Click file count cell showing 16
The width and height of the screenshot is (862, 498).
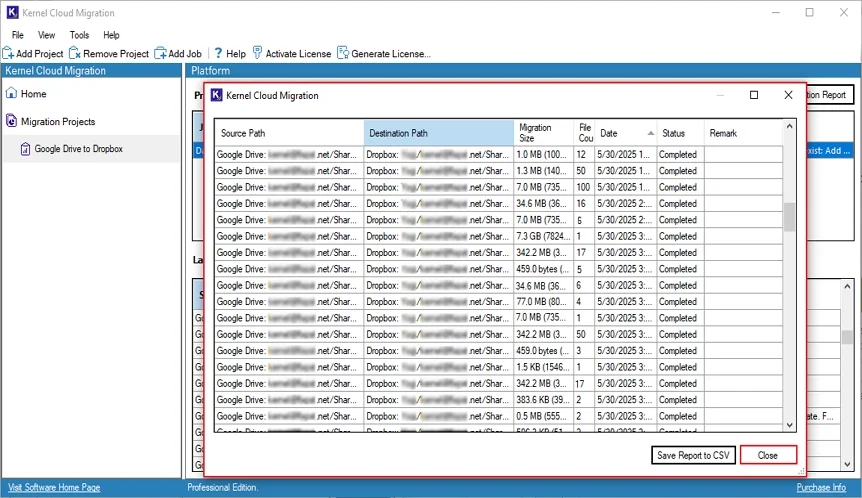[584, 203]
